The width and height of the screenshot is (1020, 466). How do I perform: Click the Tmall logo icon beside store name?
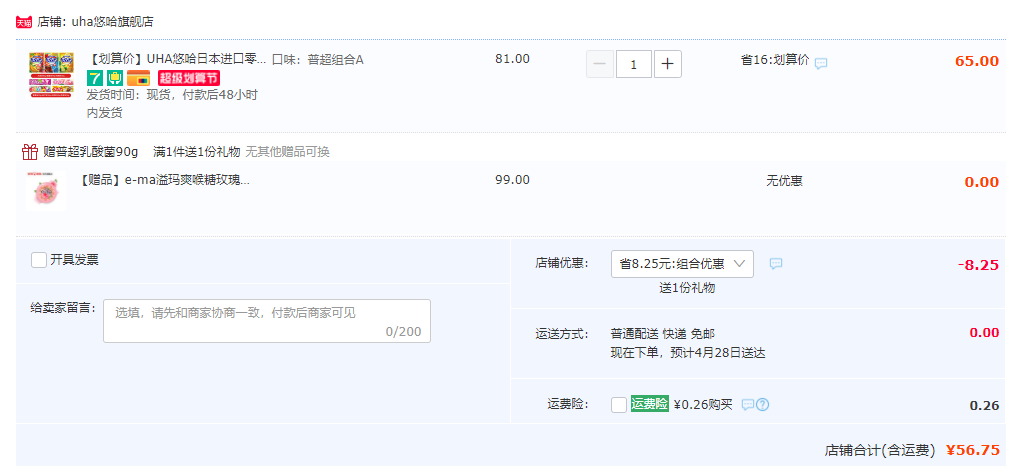24,22
